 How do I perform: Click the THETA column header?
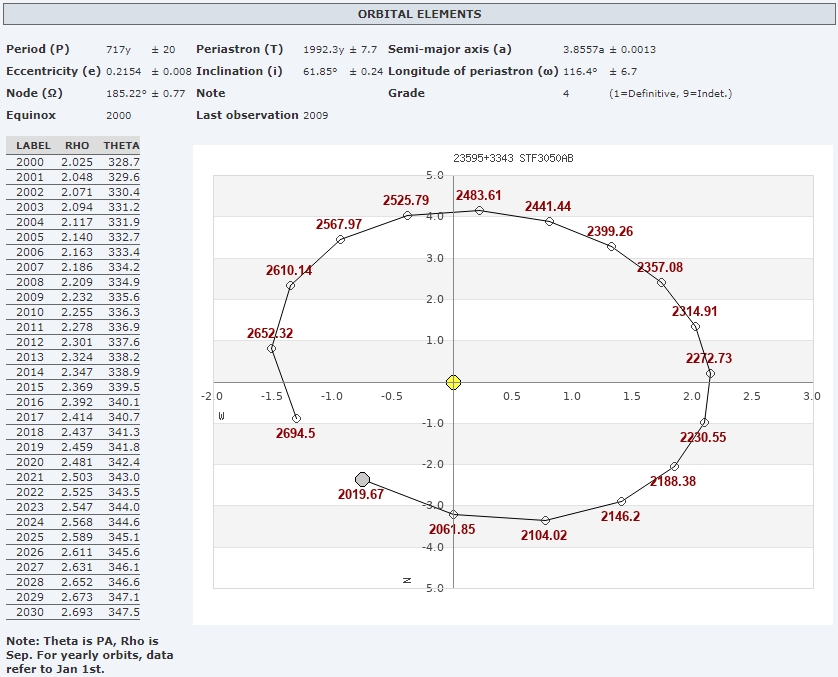click(121, 146)
